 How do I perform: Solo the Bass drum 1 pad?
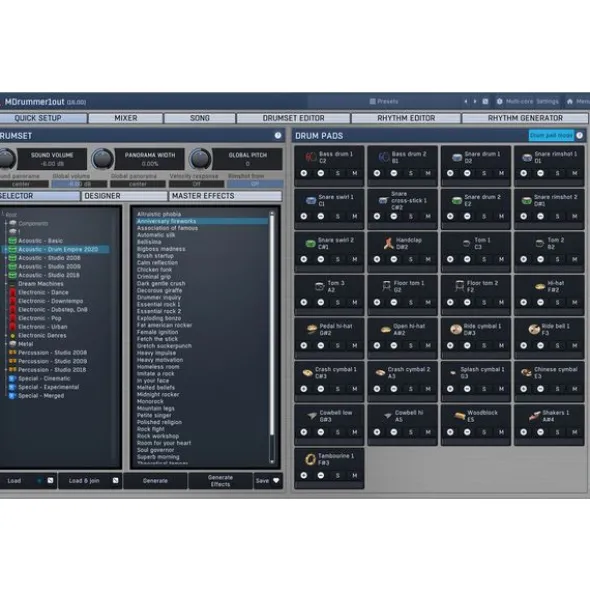click(337, 173)
